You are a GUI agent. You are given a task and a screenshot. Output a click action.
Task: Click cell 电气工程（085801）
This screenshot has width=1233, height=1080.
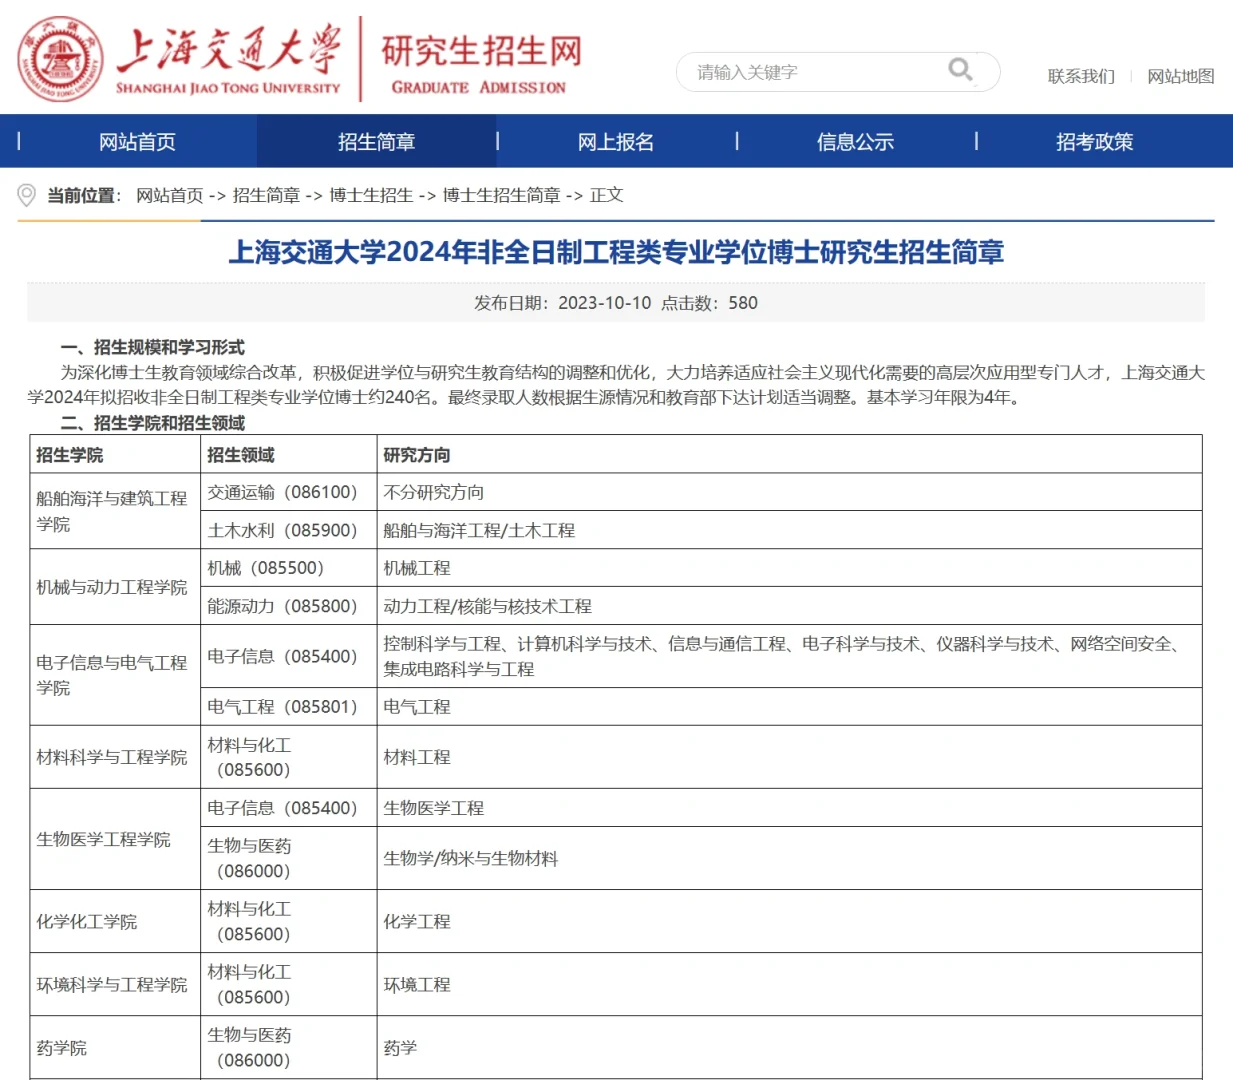pos(289,707)
